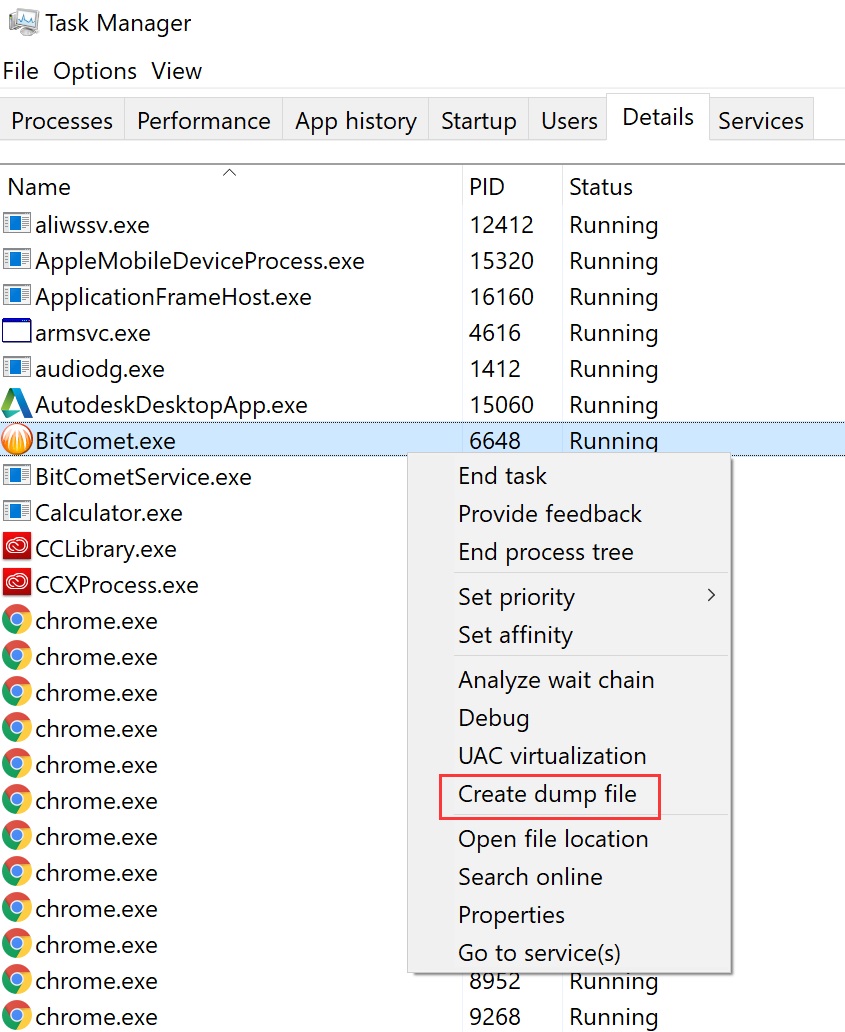Click the BitComet.exe orange icon
The width and height of the screenshot is (845, 1032).
16,440
